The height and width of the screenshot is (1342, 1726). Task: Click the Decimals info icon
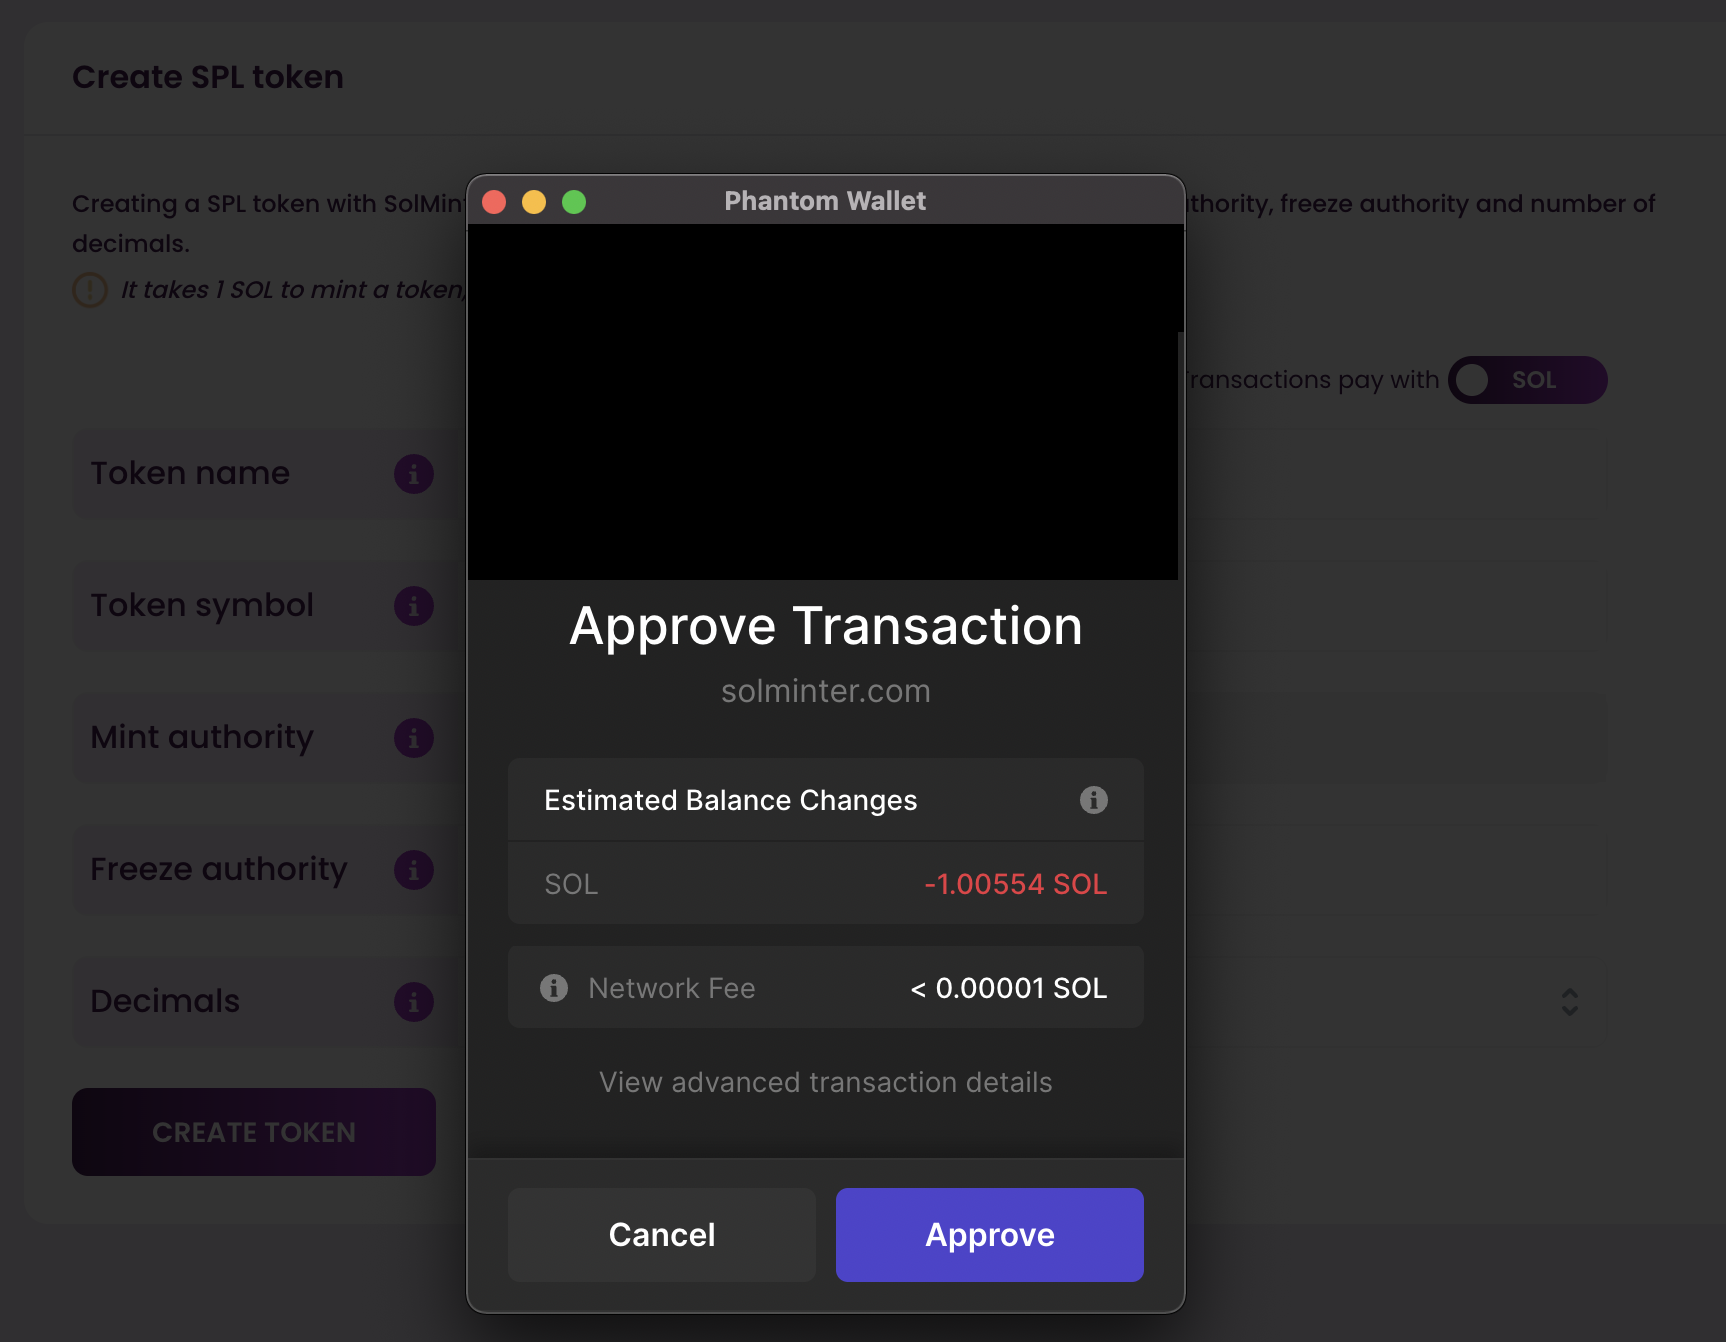pos(414,1002)
